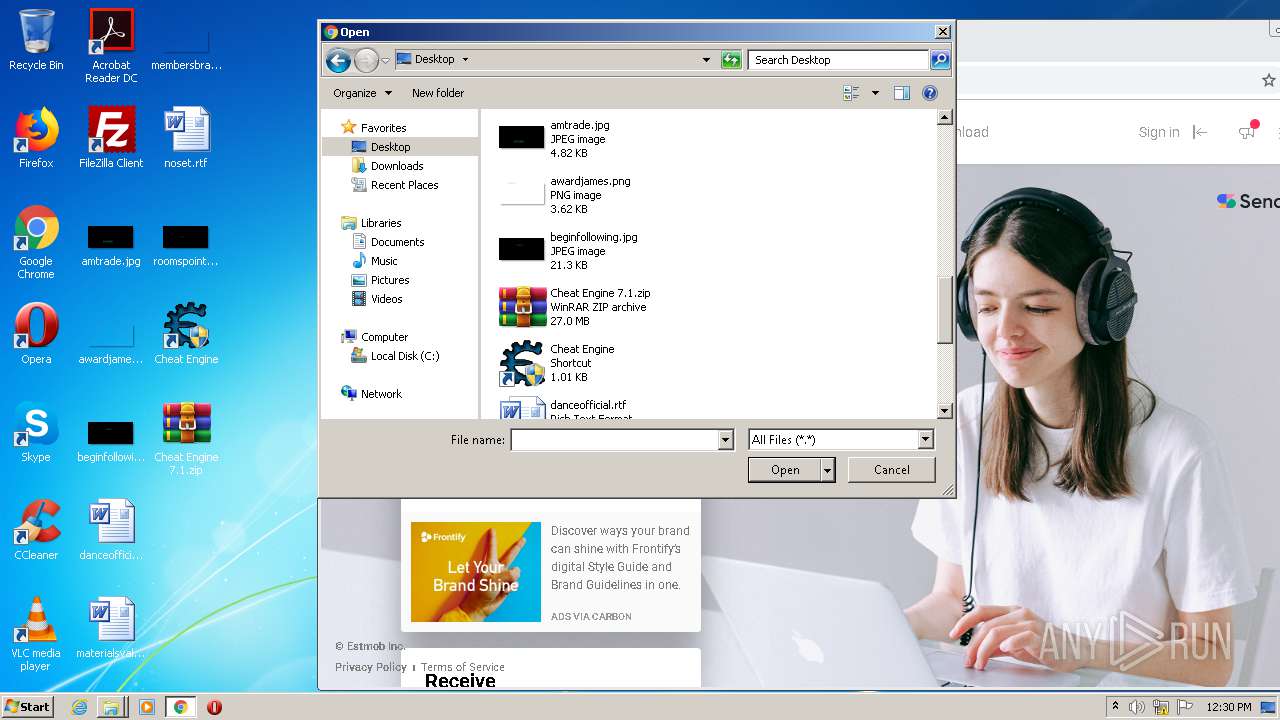Select Local Disk (C:)
Screen dimensions: 1280x720
click(404, 356)
